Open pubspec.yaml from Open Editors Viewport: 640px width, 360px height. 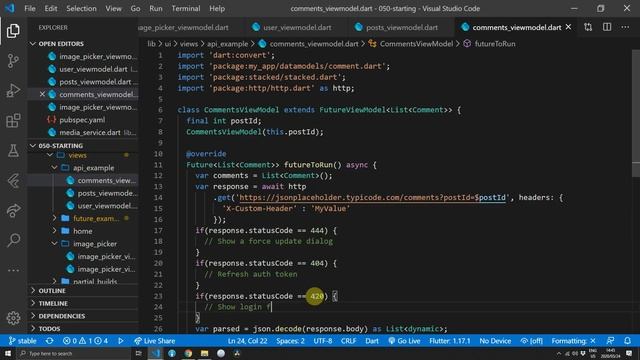point(82,120)
